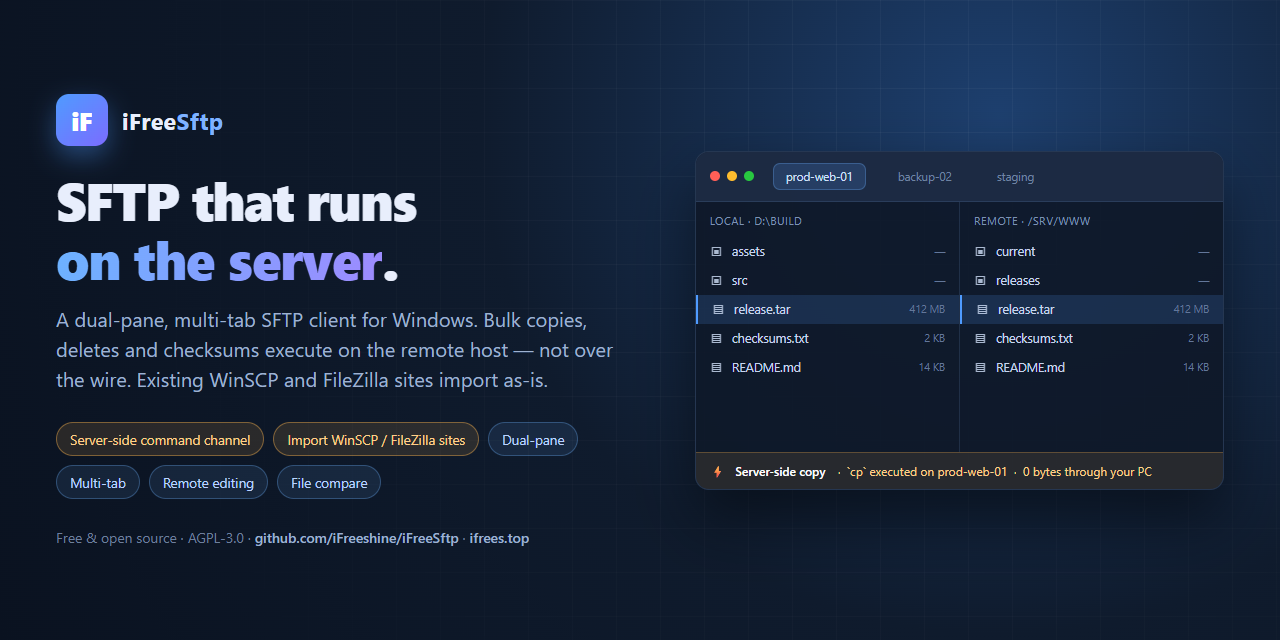Open the backup-02 tab
Viewport: 1280px width, 640px height.
point(925,177)
